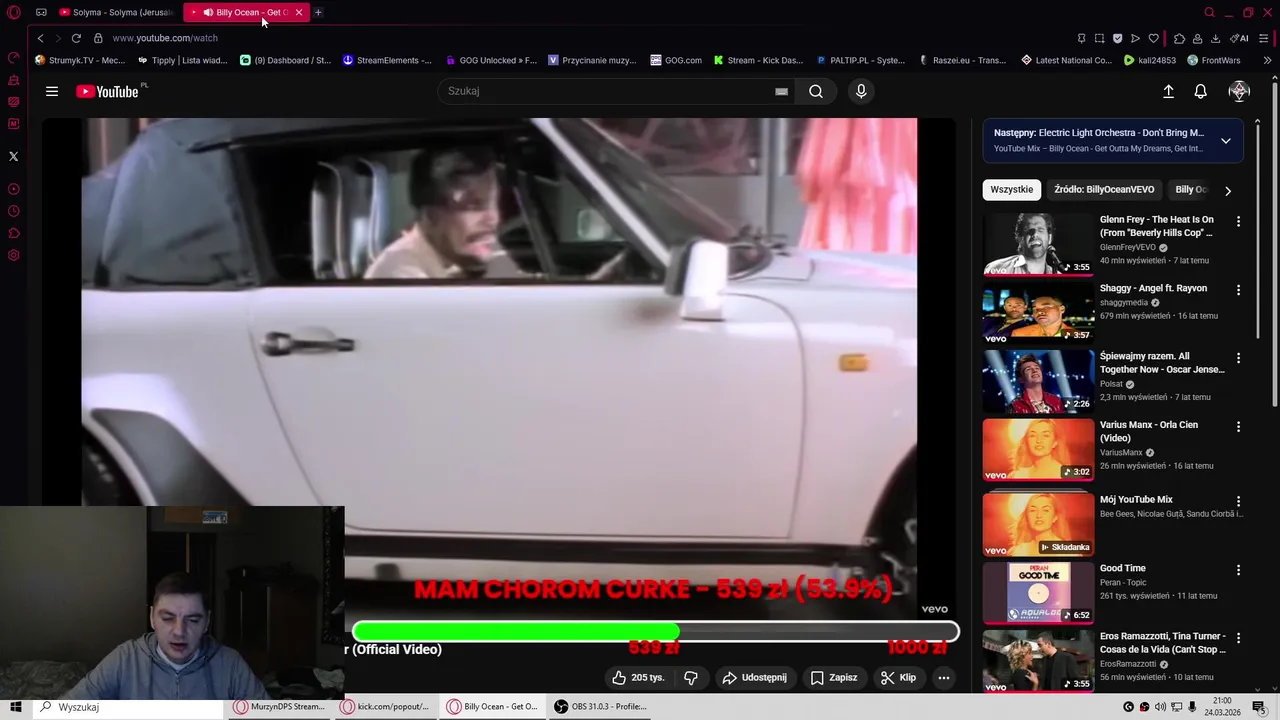Open the FrontWars bookmark
This screenshot has height=720, width=1280.
pyautogui.click(x=1213, y=60)
